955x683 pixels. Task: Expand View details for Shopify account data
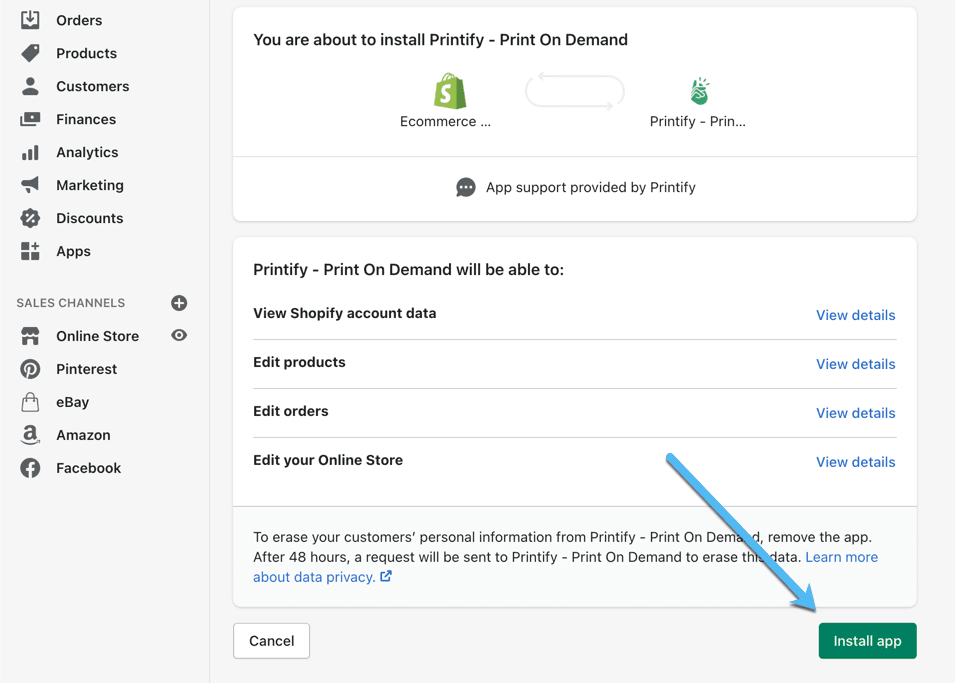click(856, 315)
